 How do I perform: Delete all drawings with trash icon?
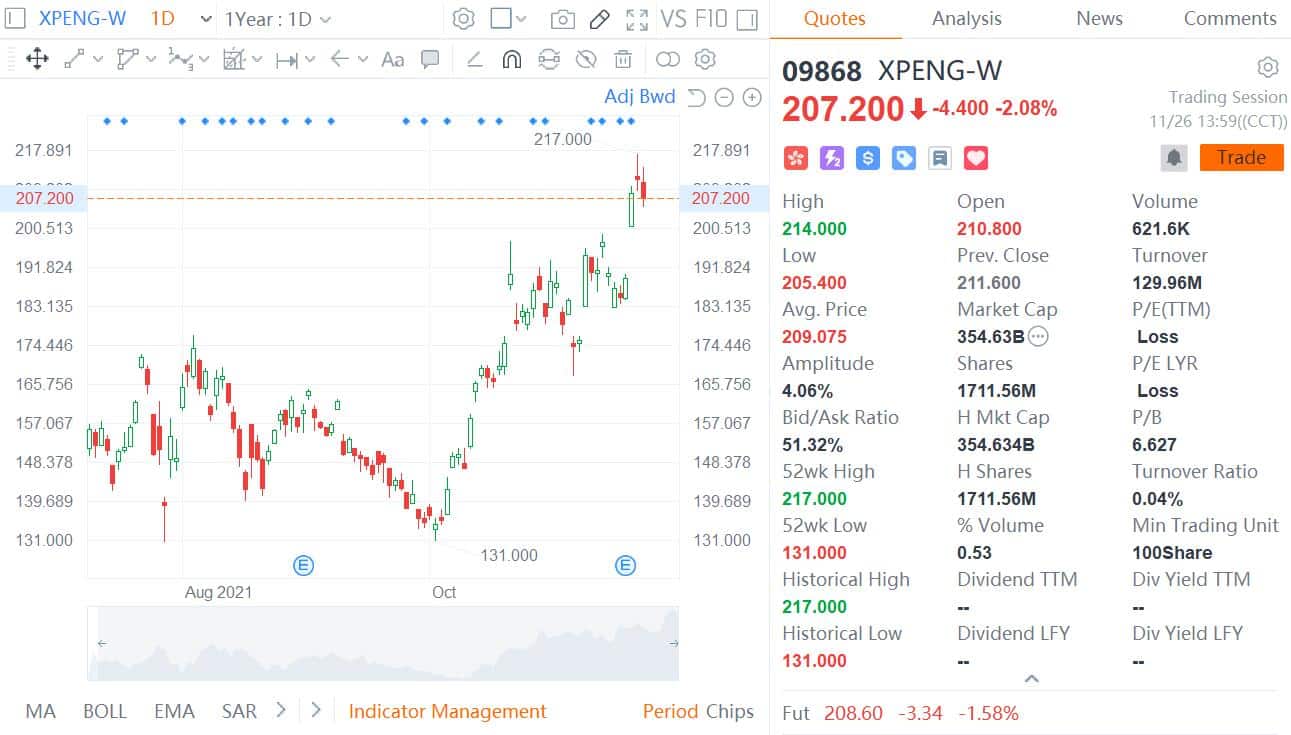(x=623, y=59)
